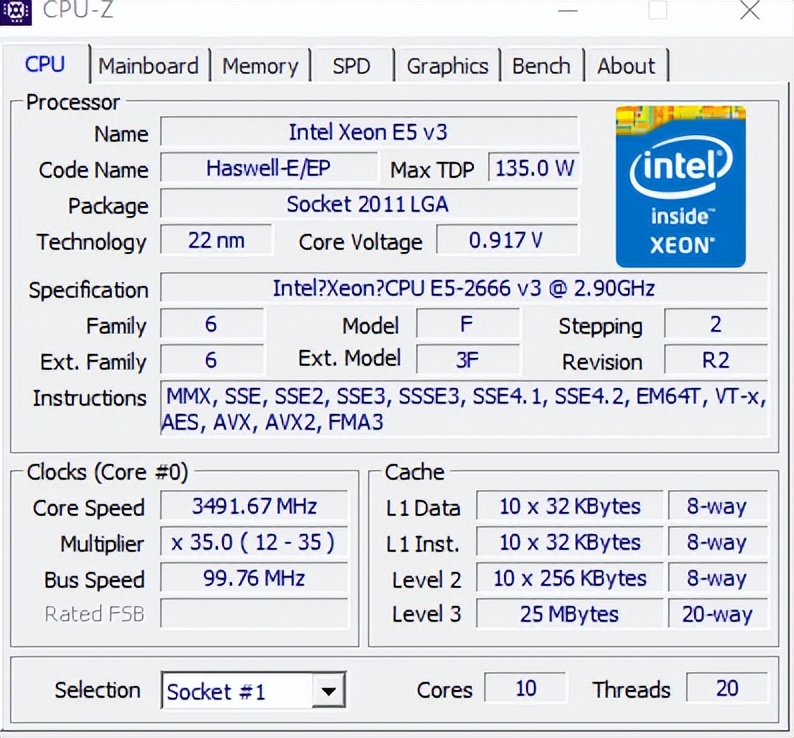794x738 pixels.
Task: Switch to the Bench tab
Action: tap(541, 66)
